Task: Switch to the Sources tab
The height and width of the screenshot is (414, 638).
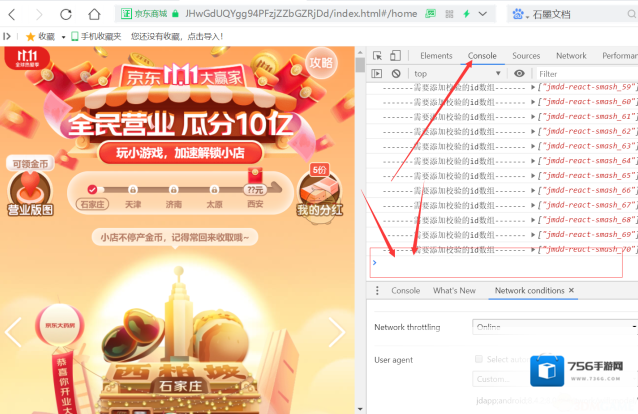Action: point(526,56)
